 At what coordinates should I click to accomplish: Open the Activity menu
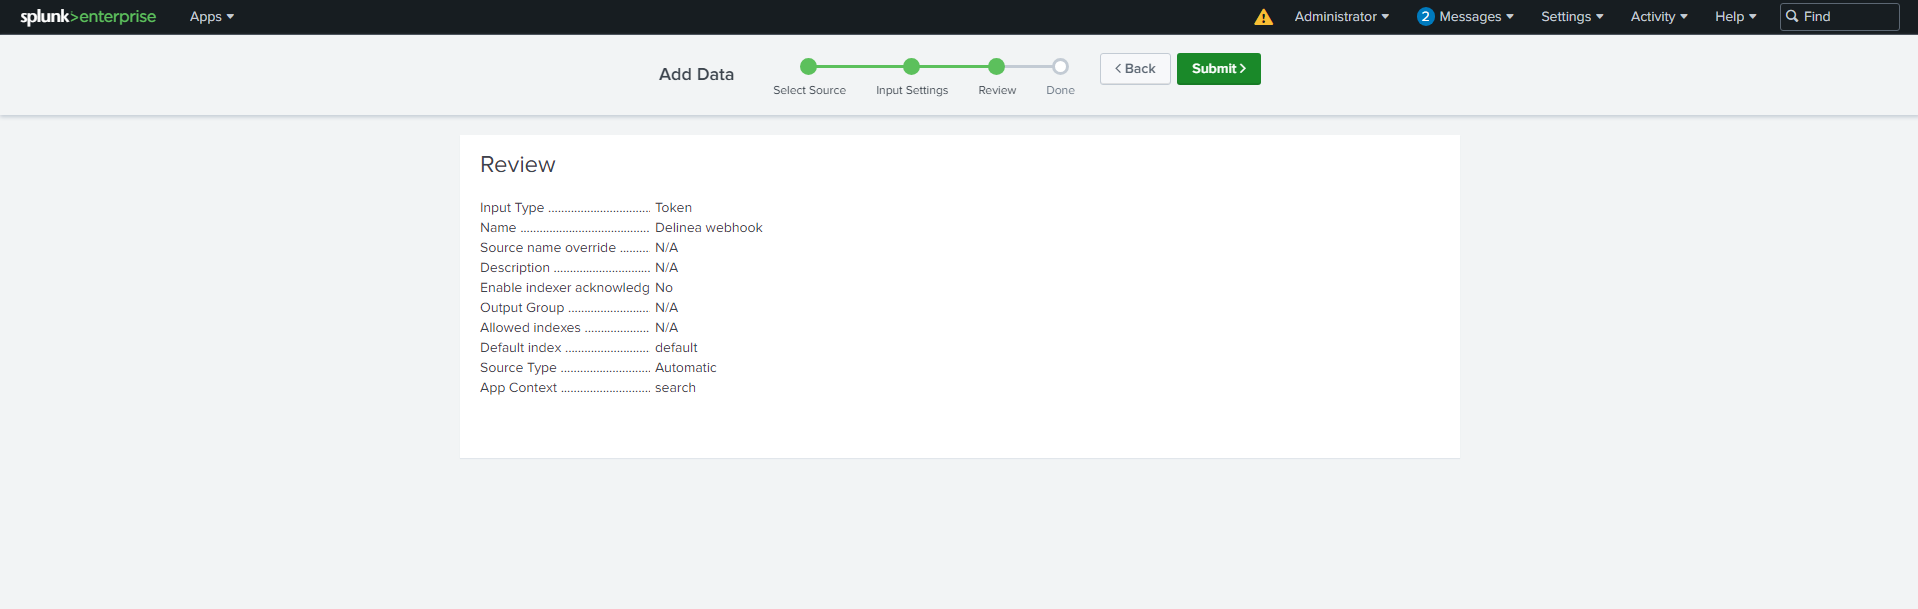pos(1658,17)
